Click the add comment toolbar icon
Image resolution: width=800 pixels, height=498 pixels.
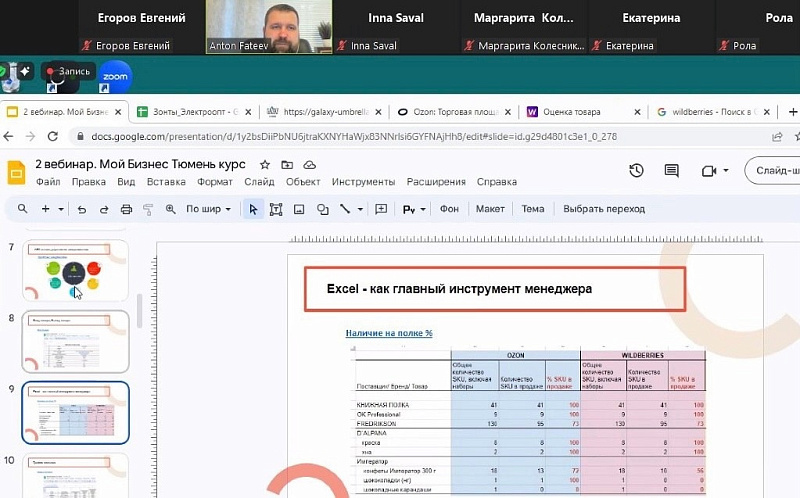(x=381, y=209)
